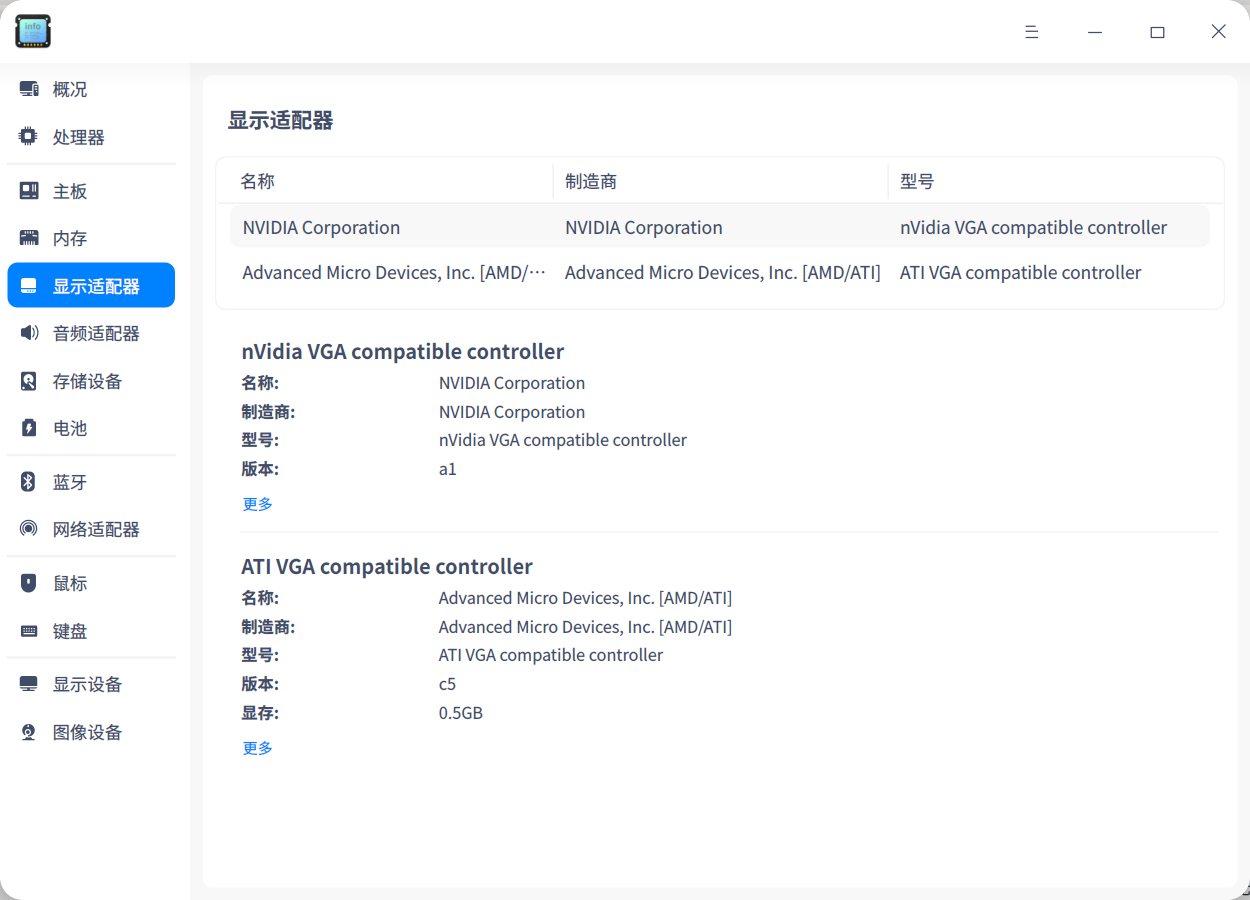View the 显示设备 page

coord(88,684)
